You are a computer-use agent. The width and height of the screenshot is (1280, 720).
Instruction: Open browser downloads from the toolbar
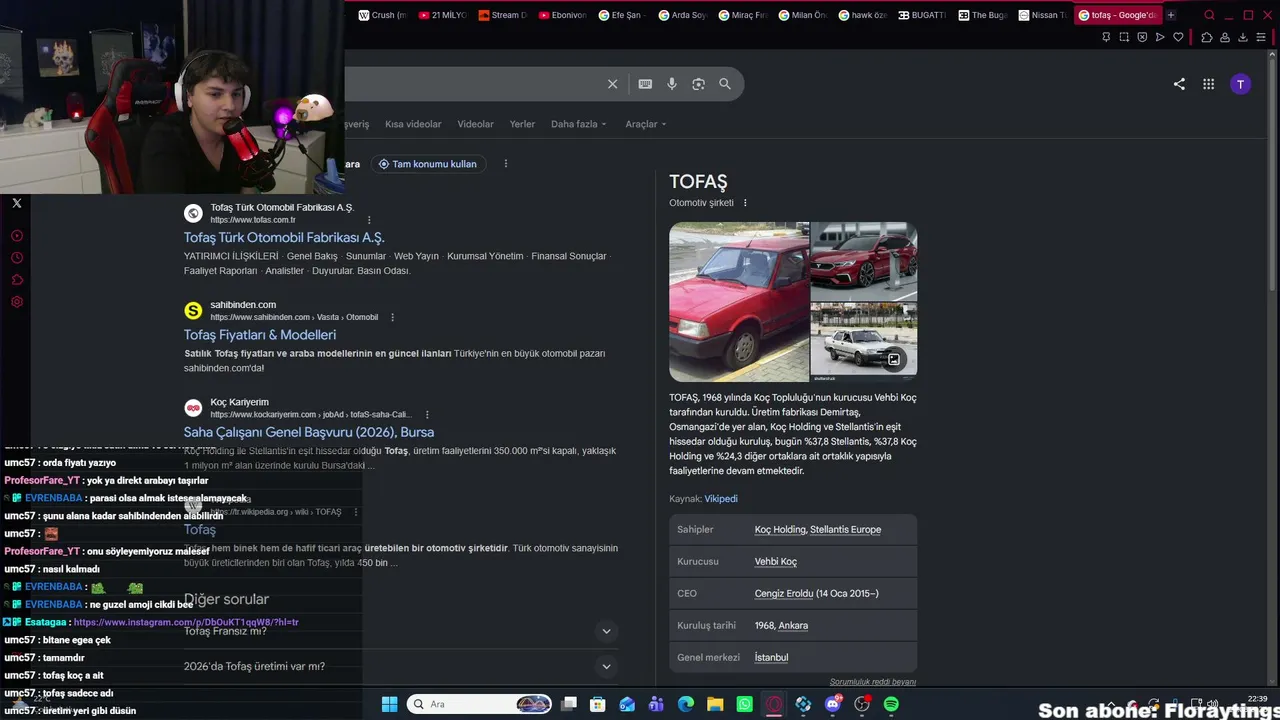click(x=1243, y=37)
